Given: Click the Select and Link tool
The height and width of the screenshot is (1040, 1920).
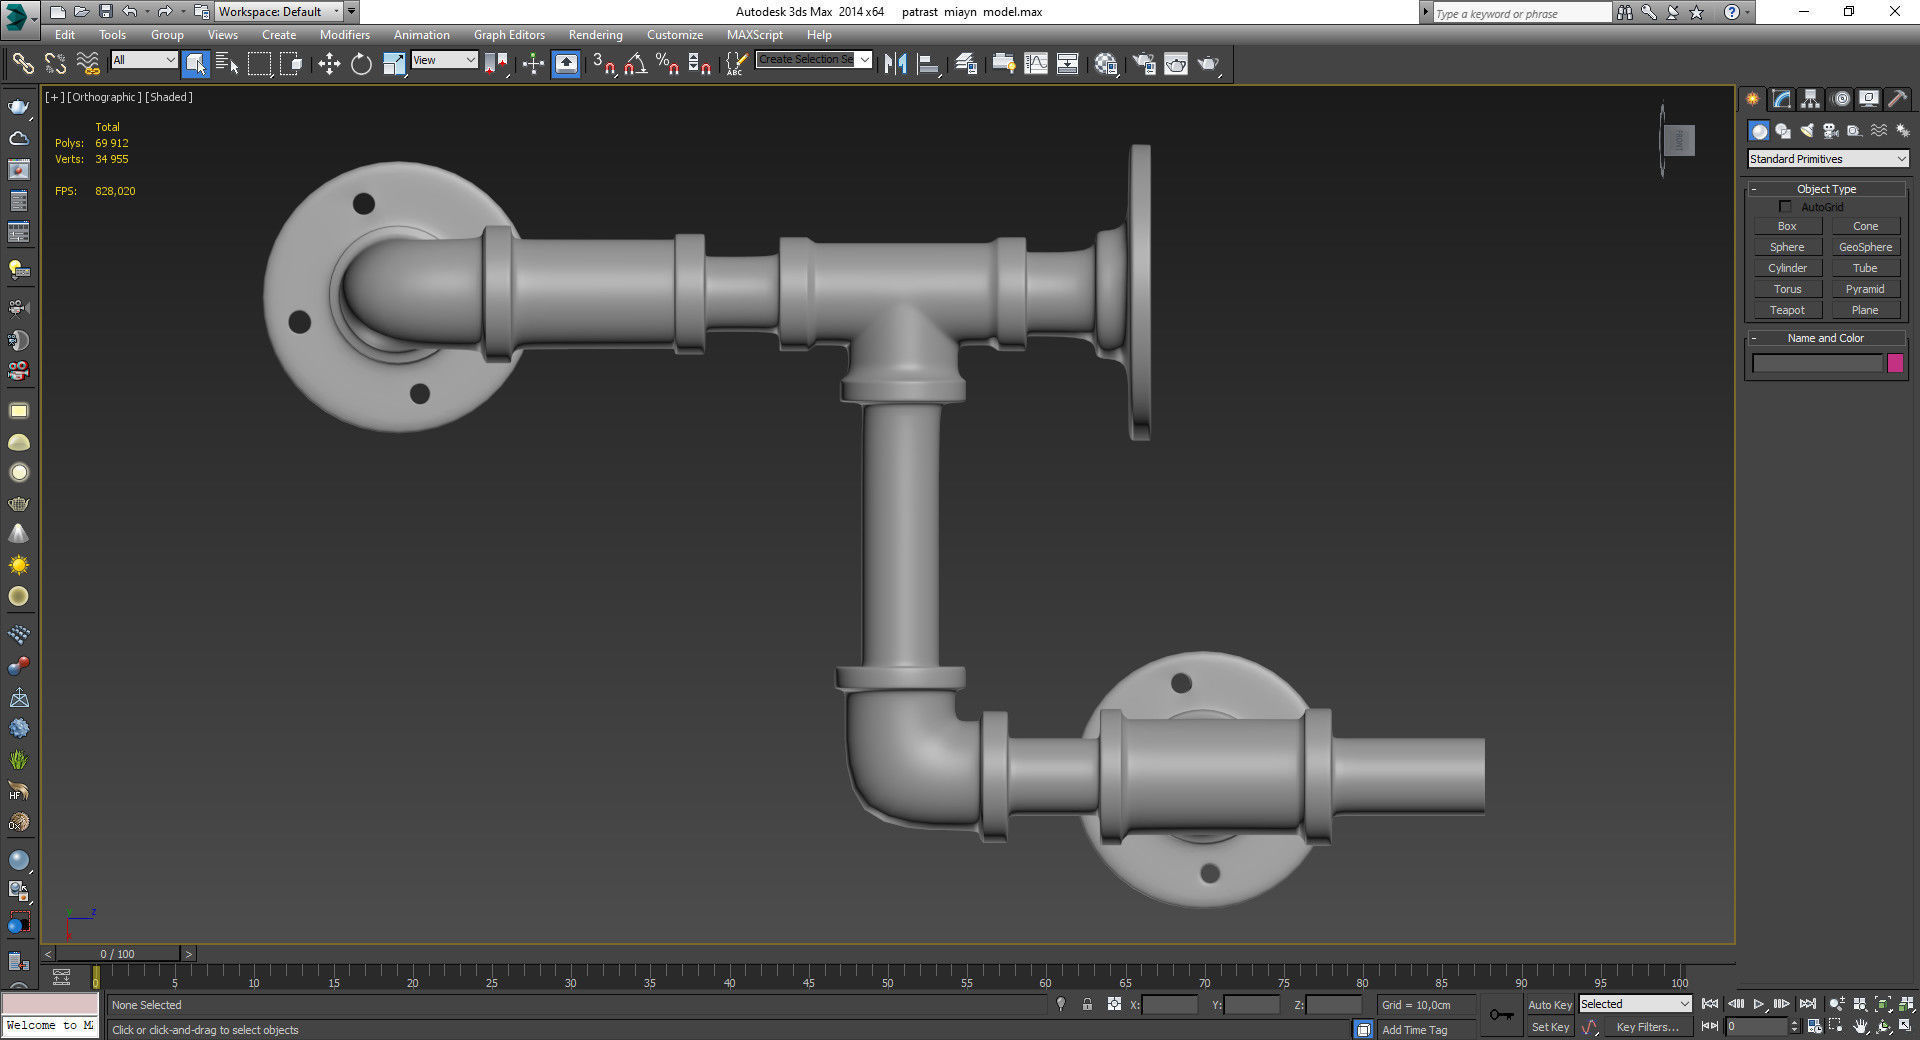Looking at the screenshot, I should pos(22,64).
